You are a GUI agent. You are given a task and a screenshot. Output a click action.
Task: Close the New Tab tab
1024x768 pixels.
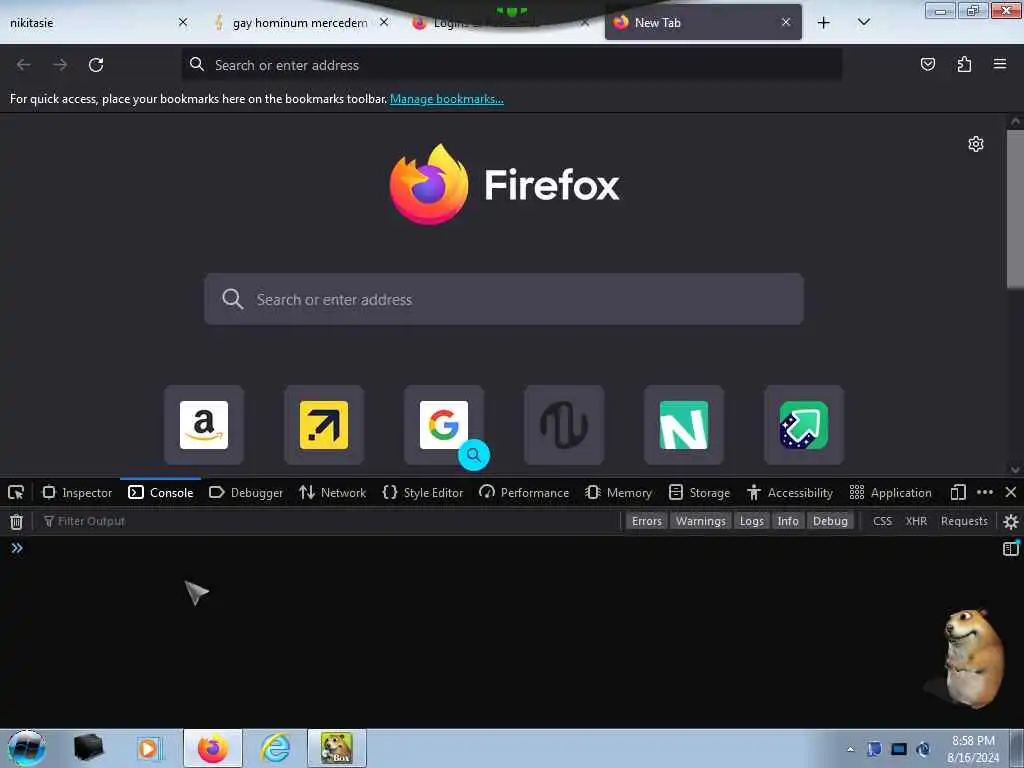[x=786, y=23]
